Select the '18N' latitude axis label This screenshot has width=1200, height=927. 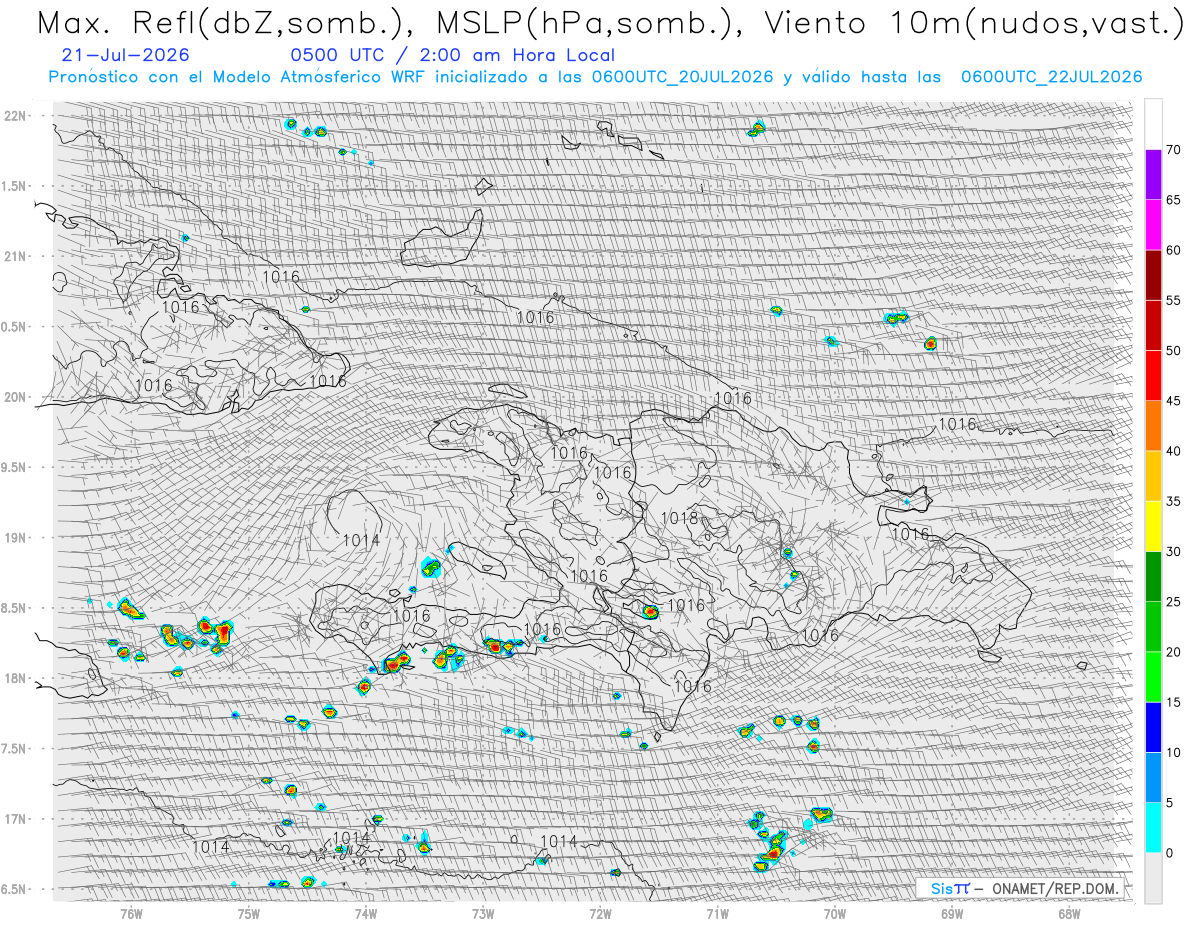click(x=15, y=678)
